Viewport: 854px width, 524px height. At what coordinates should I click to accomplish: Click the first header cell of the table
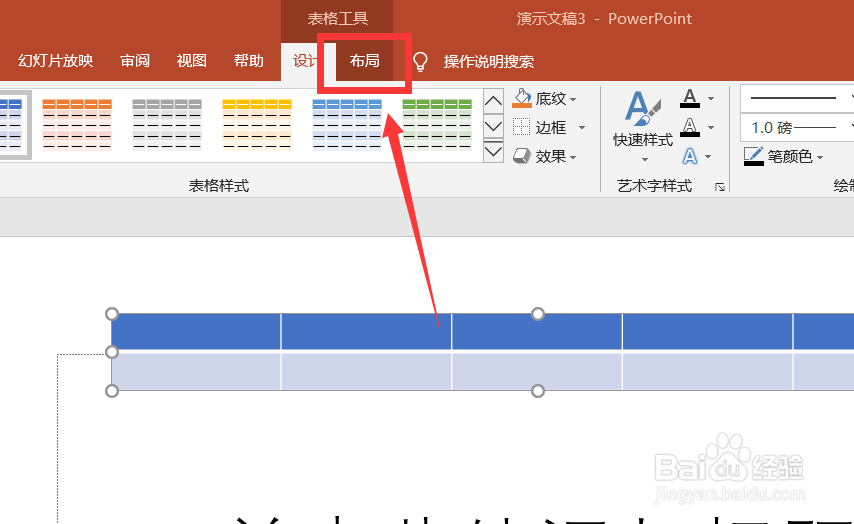(196, 331)
